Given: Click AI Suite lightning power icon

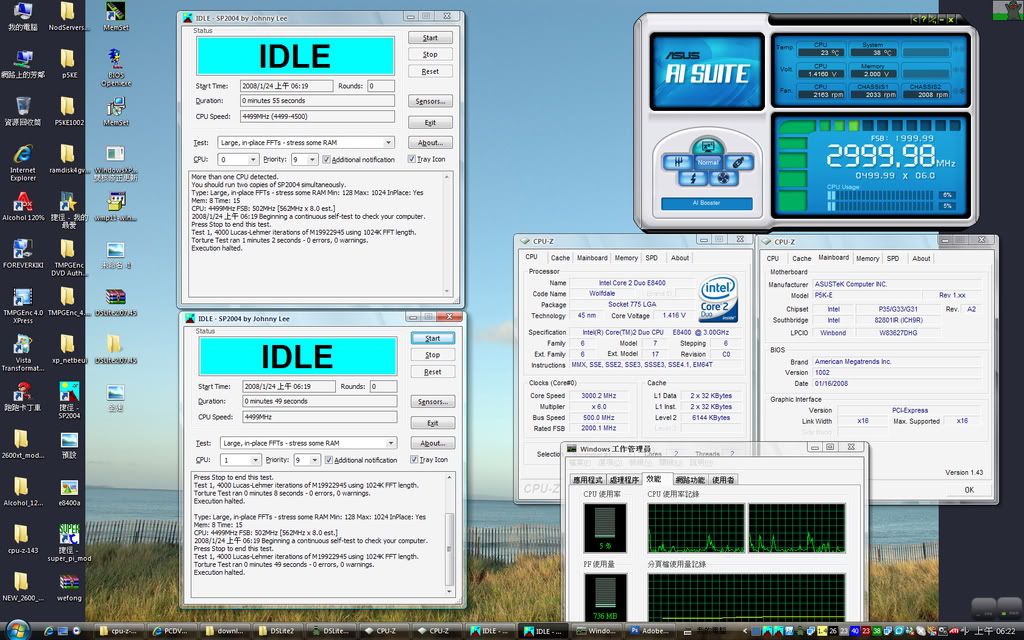Looking at the screenshot, I should (693, 178).
